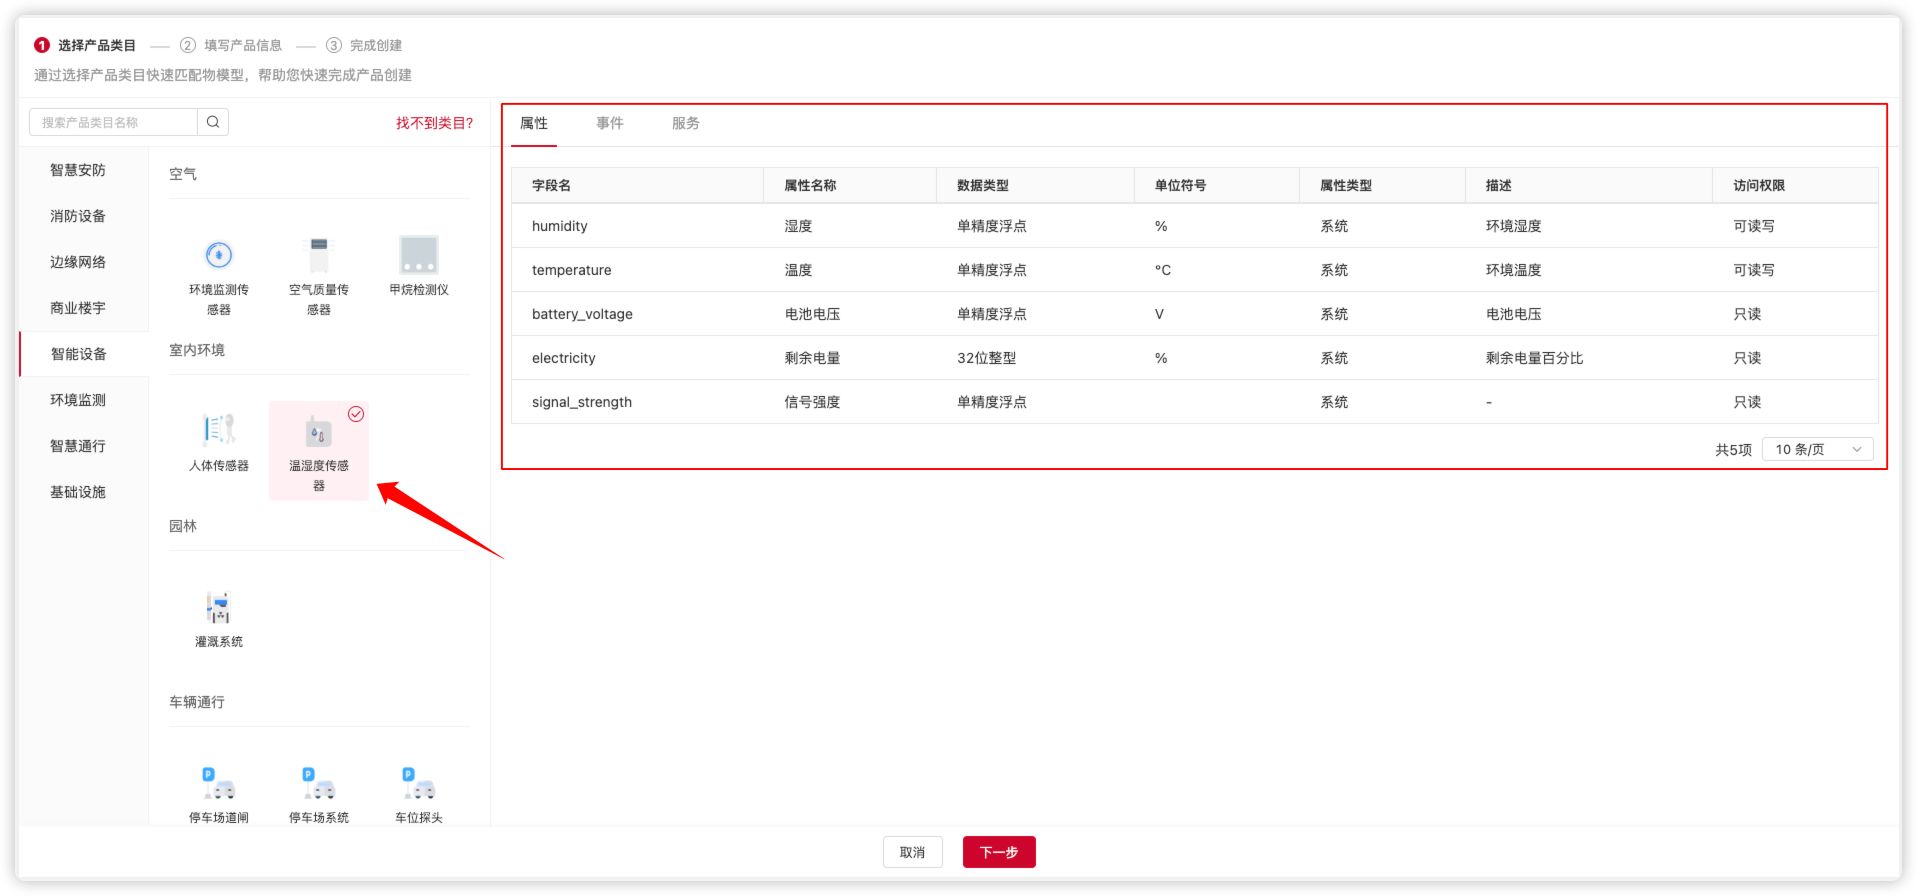Choose the 空气质量传感器 category icon
Viewport: 1917px width, 896px height.
coord(318,256)
